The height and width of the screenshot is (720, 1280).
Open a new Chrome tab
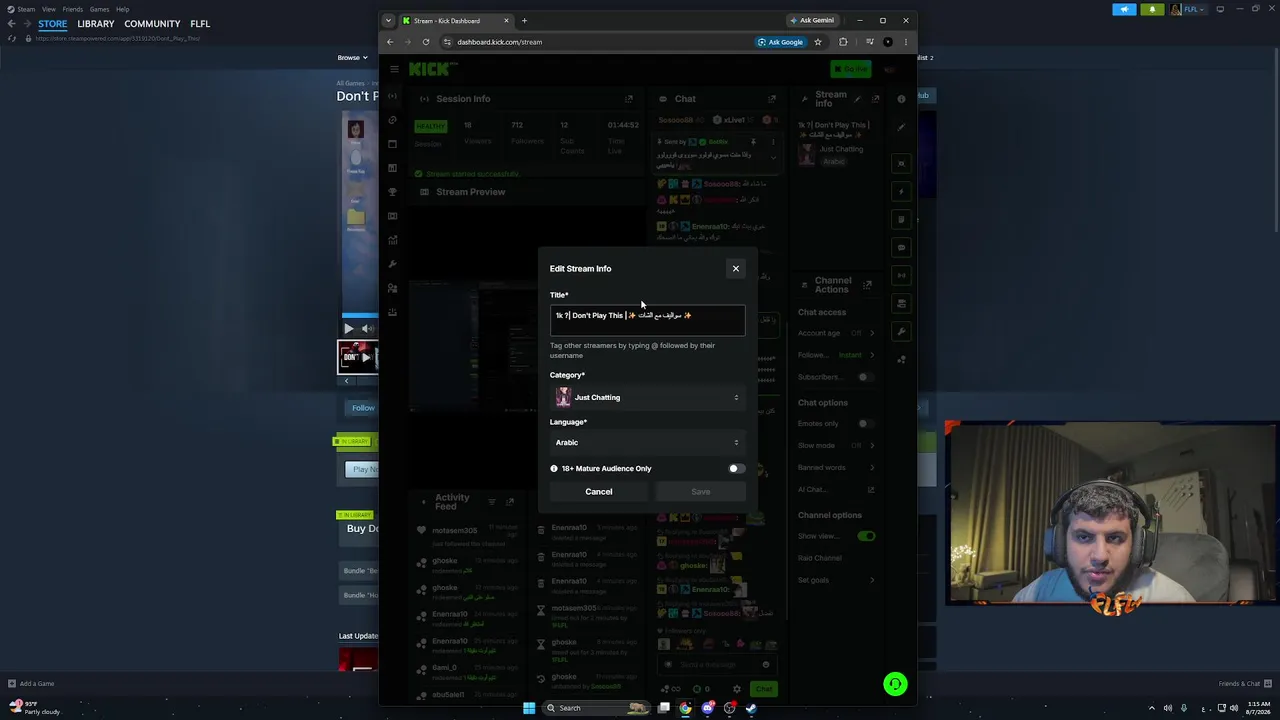click(524, 20)
